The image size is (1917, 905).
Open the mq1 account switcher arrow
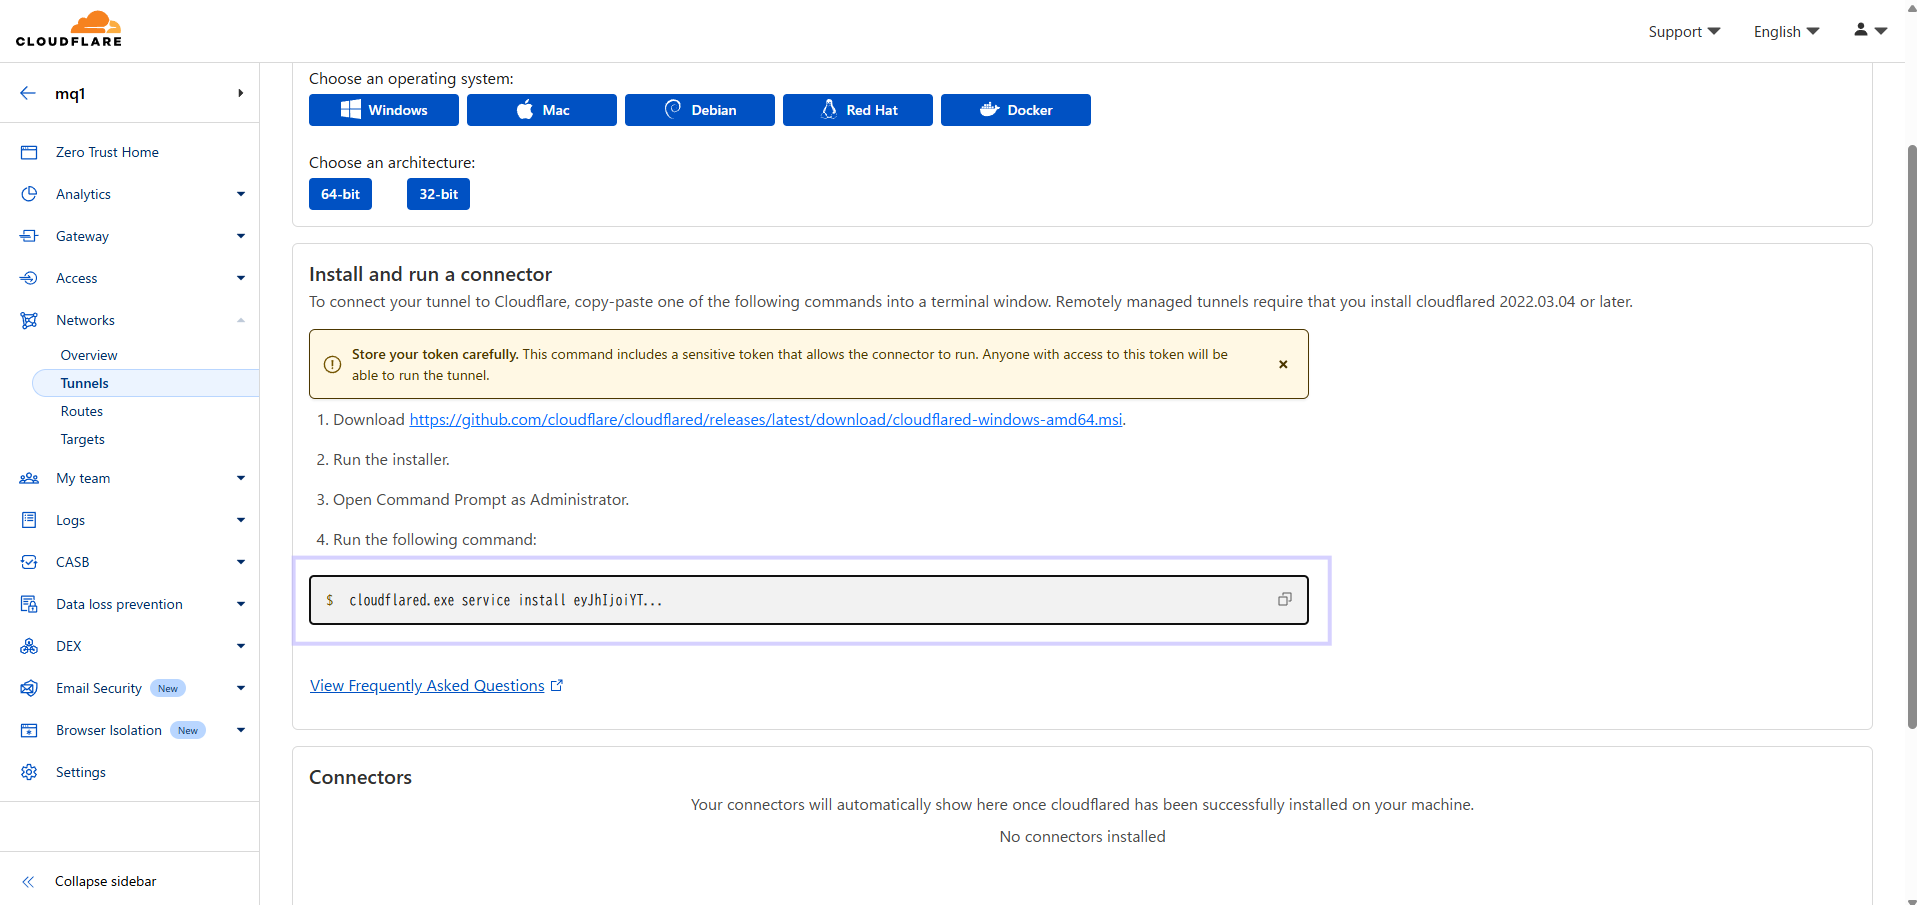[x=240, y=93]
